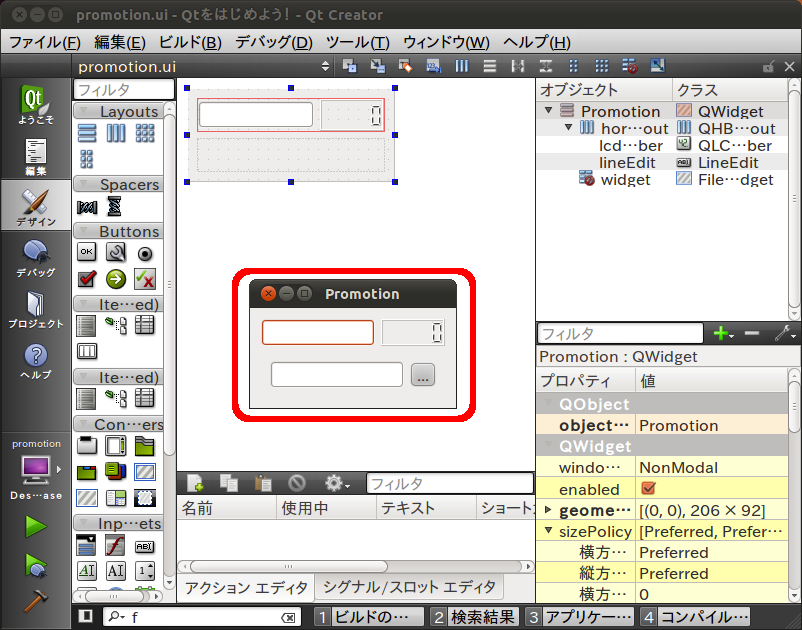
Task: Switch to デバッグ mode with the bug icon
Action: [x=35, y=256]
